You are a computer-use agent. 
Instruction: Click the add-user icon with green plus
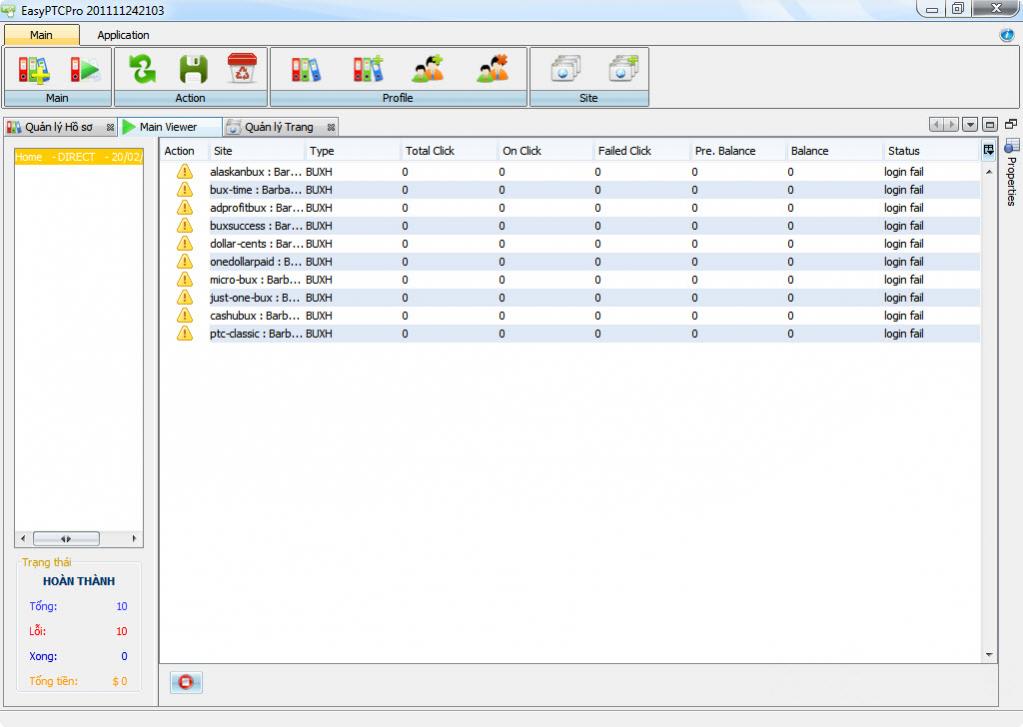pos(428,69)
